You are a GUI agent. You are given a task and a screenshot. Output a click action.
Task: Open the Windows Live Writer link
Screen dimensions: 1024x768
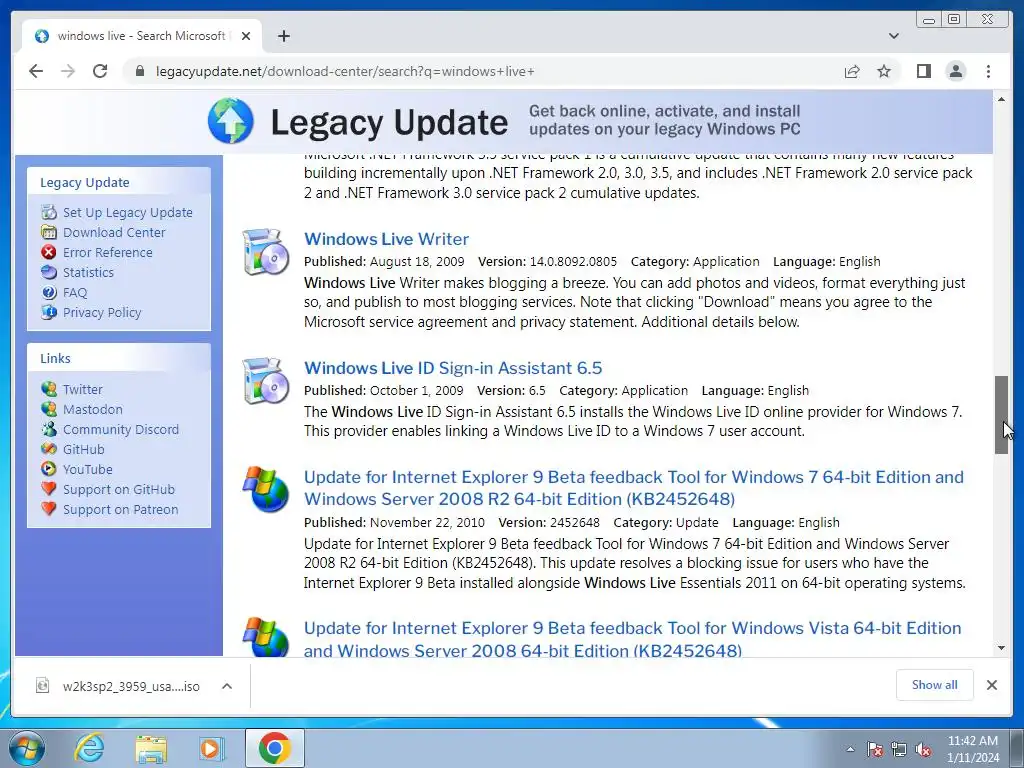pos(386,239)
